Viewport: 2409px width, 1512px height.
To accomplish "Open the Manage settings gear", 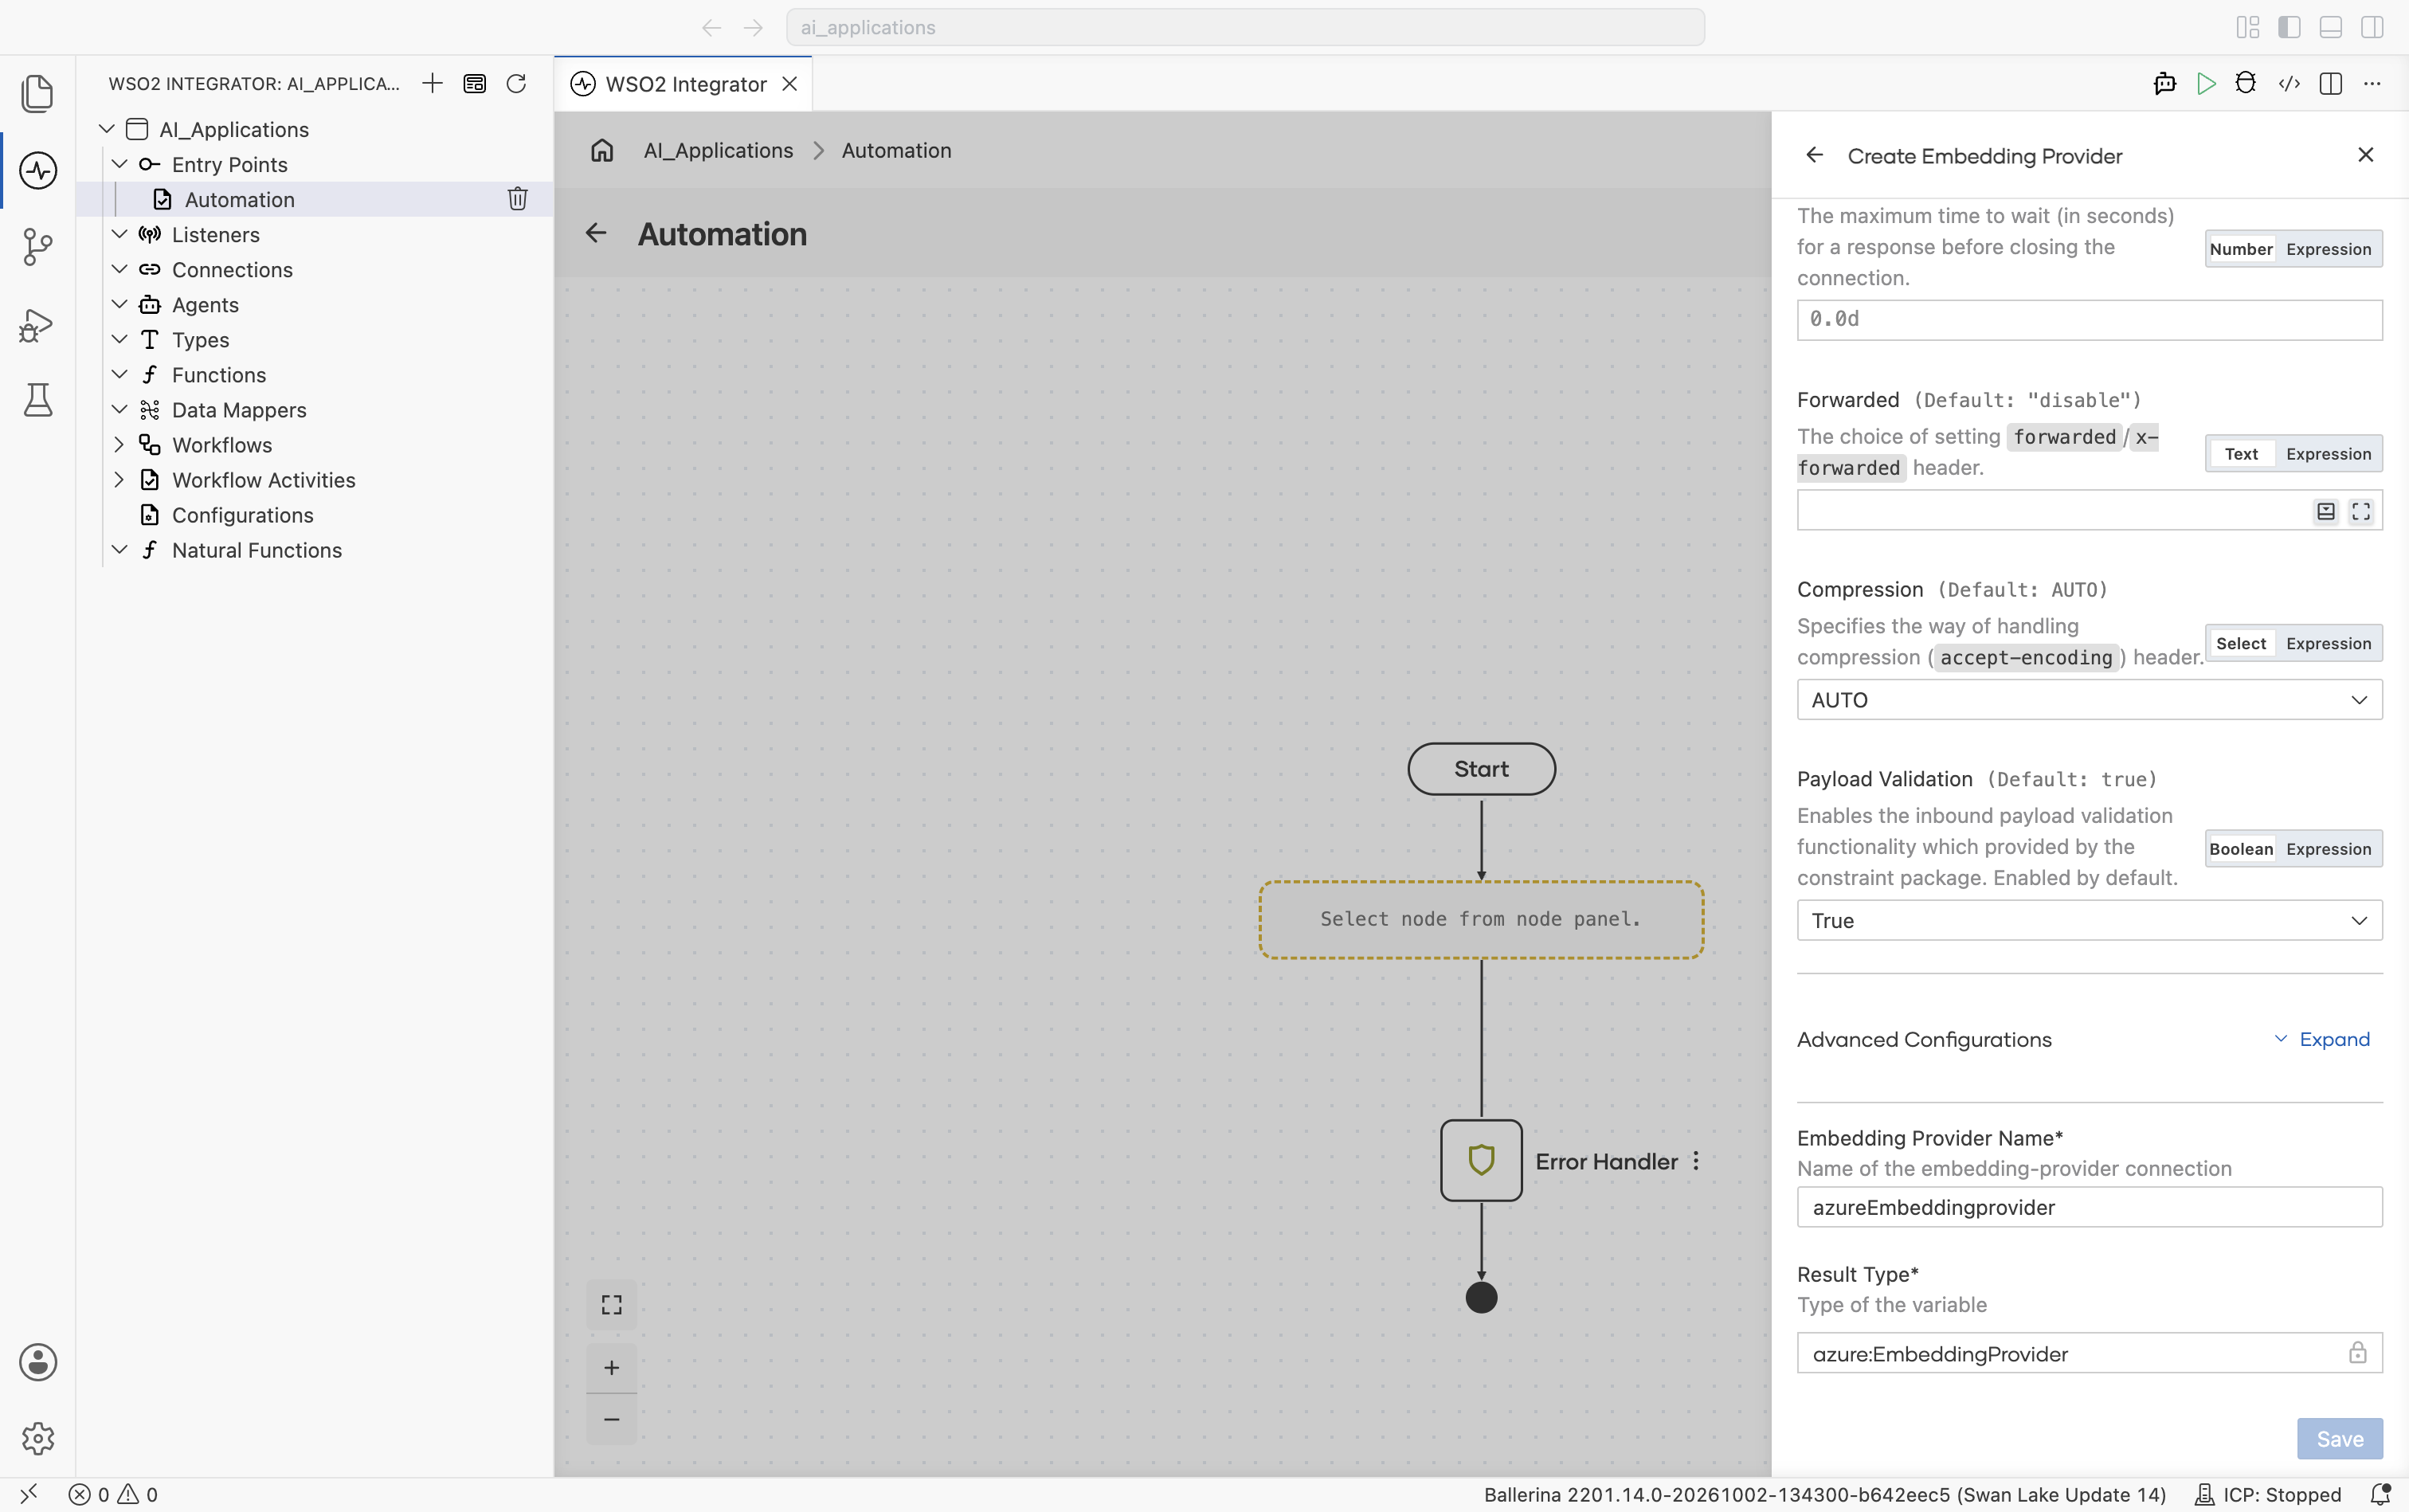I will click(38, 1438).
